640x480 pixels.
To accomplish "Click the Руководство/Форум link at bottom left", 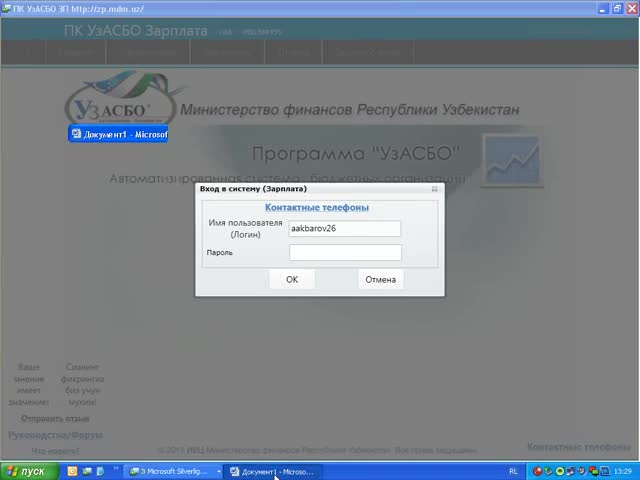I will click(x=55, y=435).
